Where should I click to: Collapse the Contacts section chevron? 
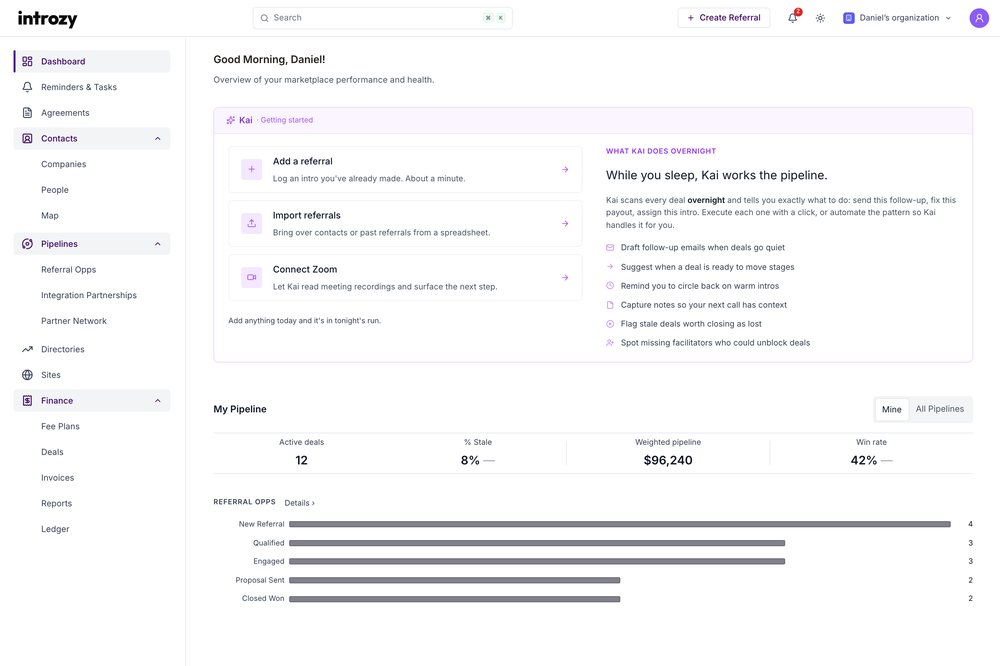pyautogui.click(x=158, y=138)
